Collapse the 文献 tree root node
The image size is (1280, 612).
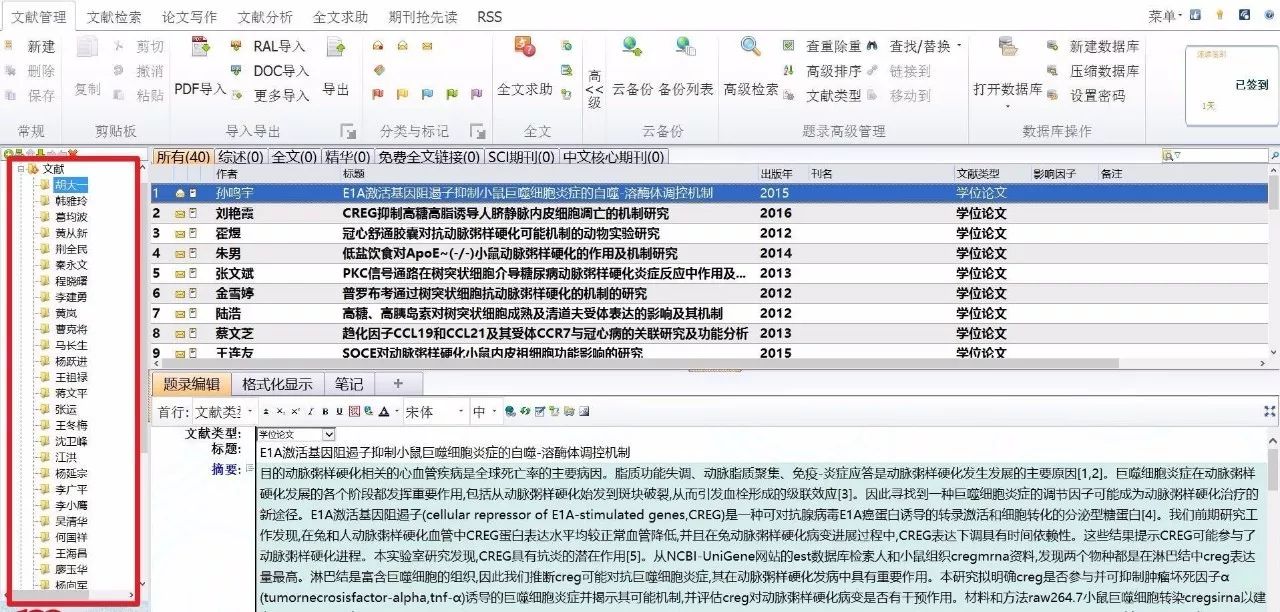point(21,170)
